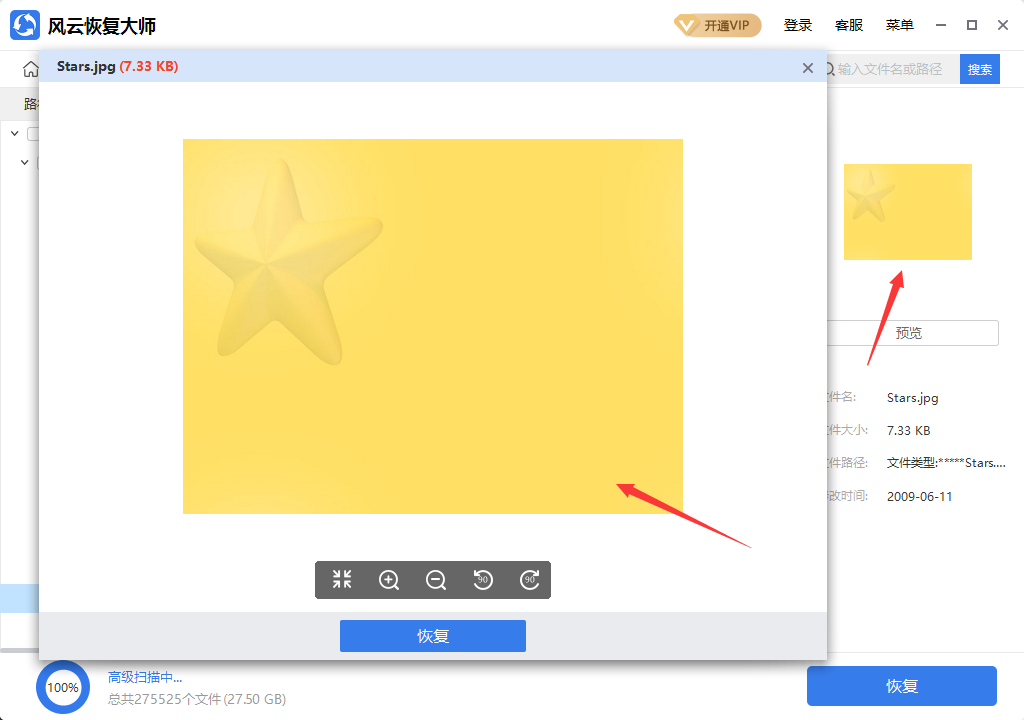Click 恢复 button in preview dialog
Screen dimensions: 1024x720
432,636
